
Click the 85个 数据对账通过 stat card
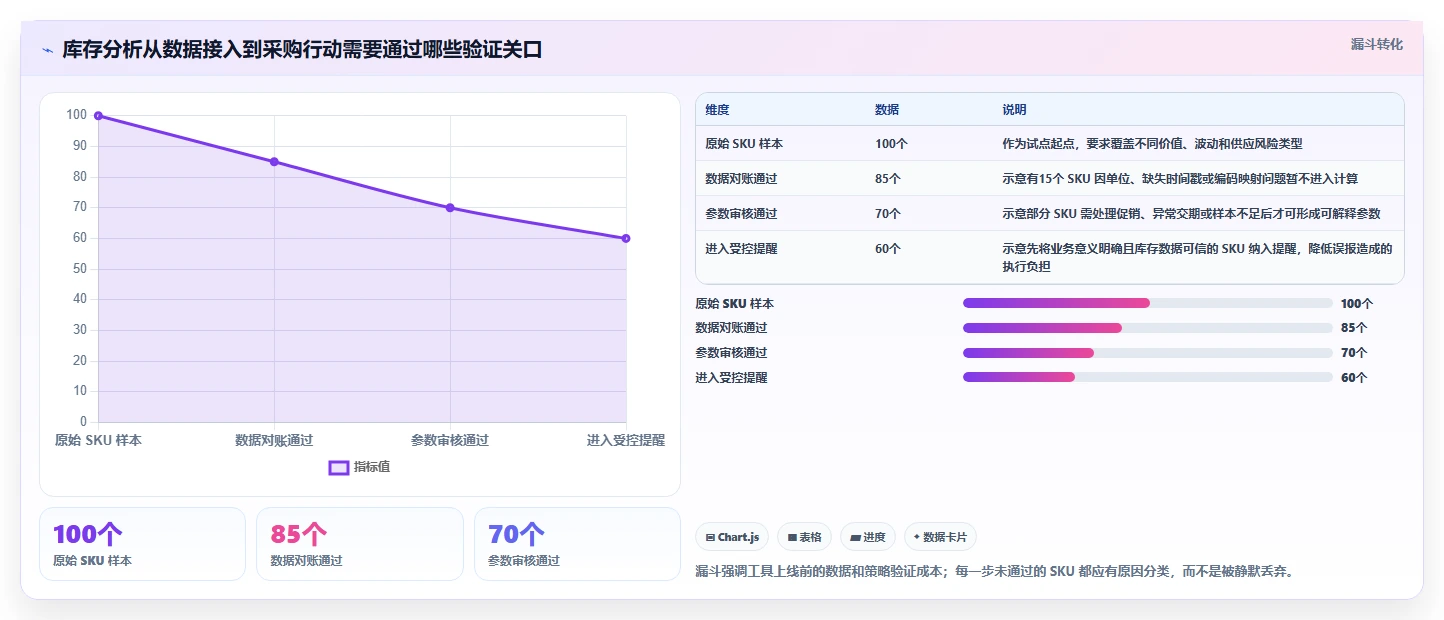[360, 544]
